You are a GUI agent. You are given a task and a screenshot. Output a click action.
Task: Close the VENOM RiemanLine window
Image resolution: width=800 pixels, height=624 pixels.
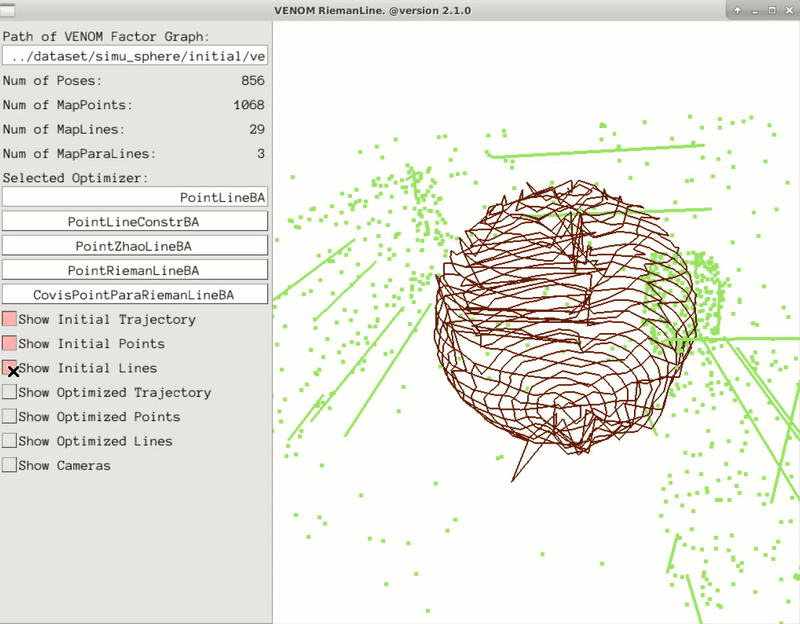(x=788, y=10)
